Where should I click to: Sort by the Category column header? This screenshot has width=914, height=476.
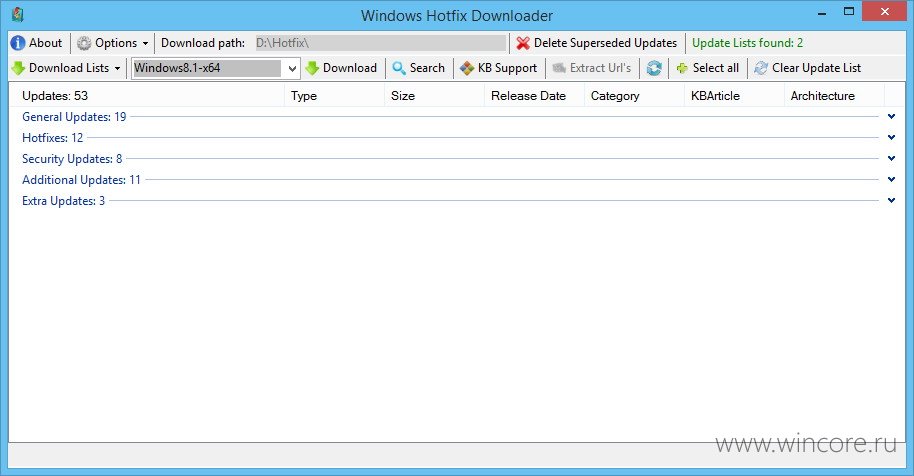coord(634,96)
